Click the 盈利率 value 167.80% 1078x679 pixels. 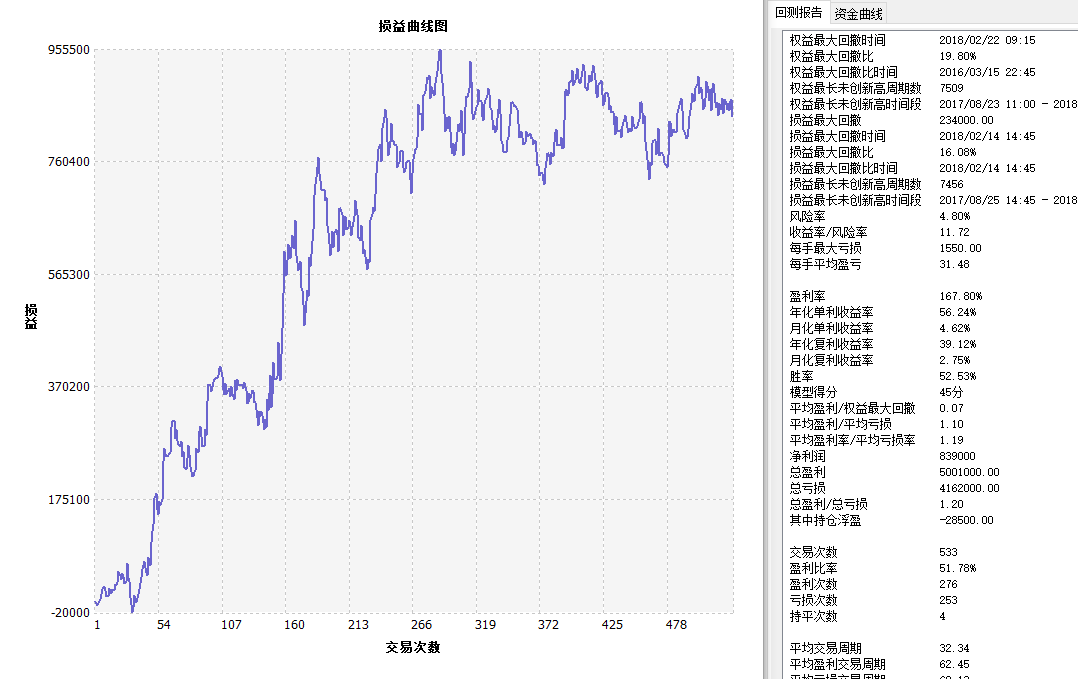click(960, 296)
